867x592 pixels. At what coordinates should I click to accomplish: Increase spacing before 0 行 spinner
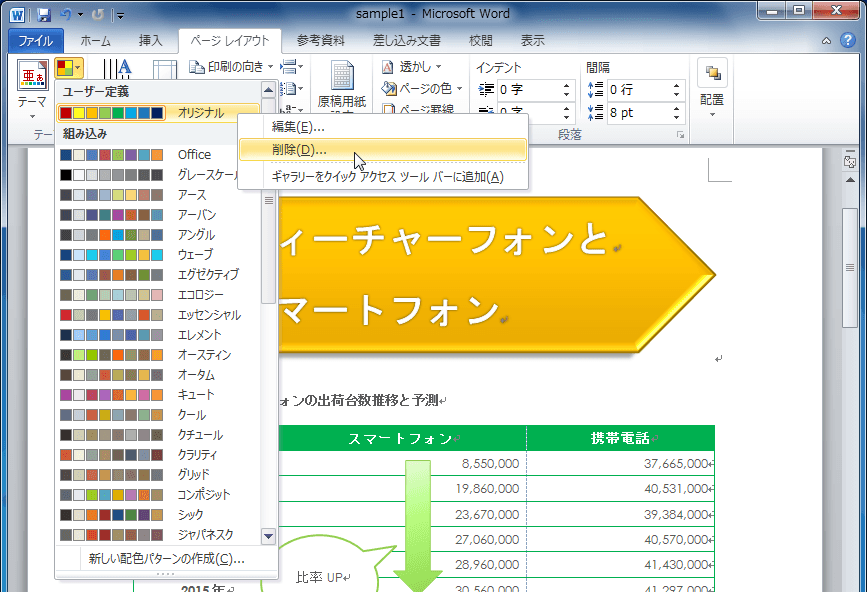pos(677,86)
